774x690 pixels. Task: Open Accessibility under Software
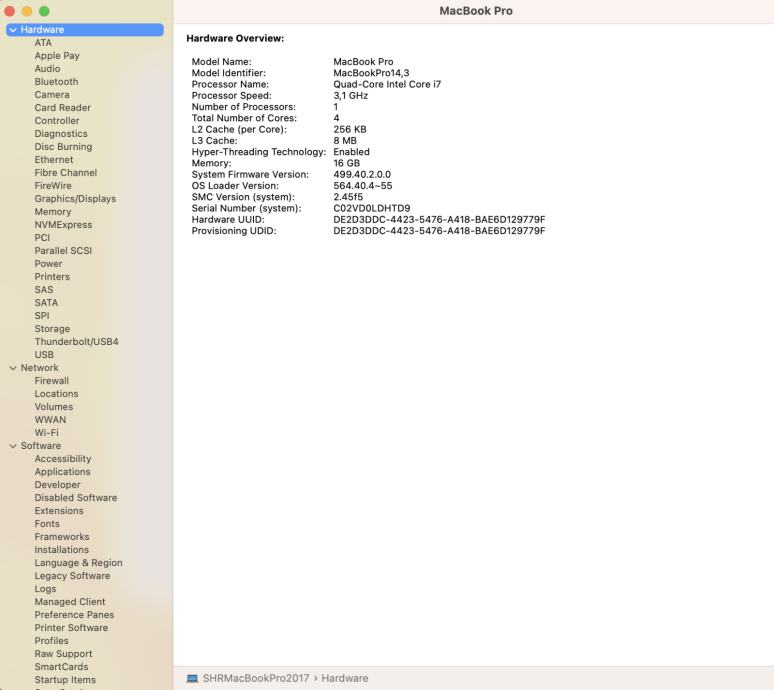coord(63,459)
